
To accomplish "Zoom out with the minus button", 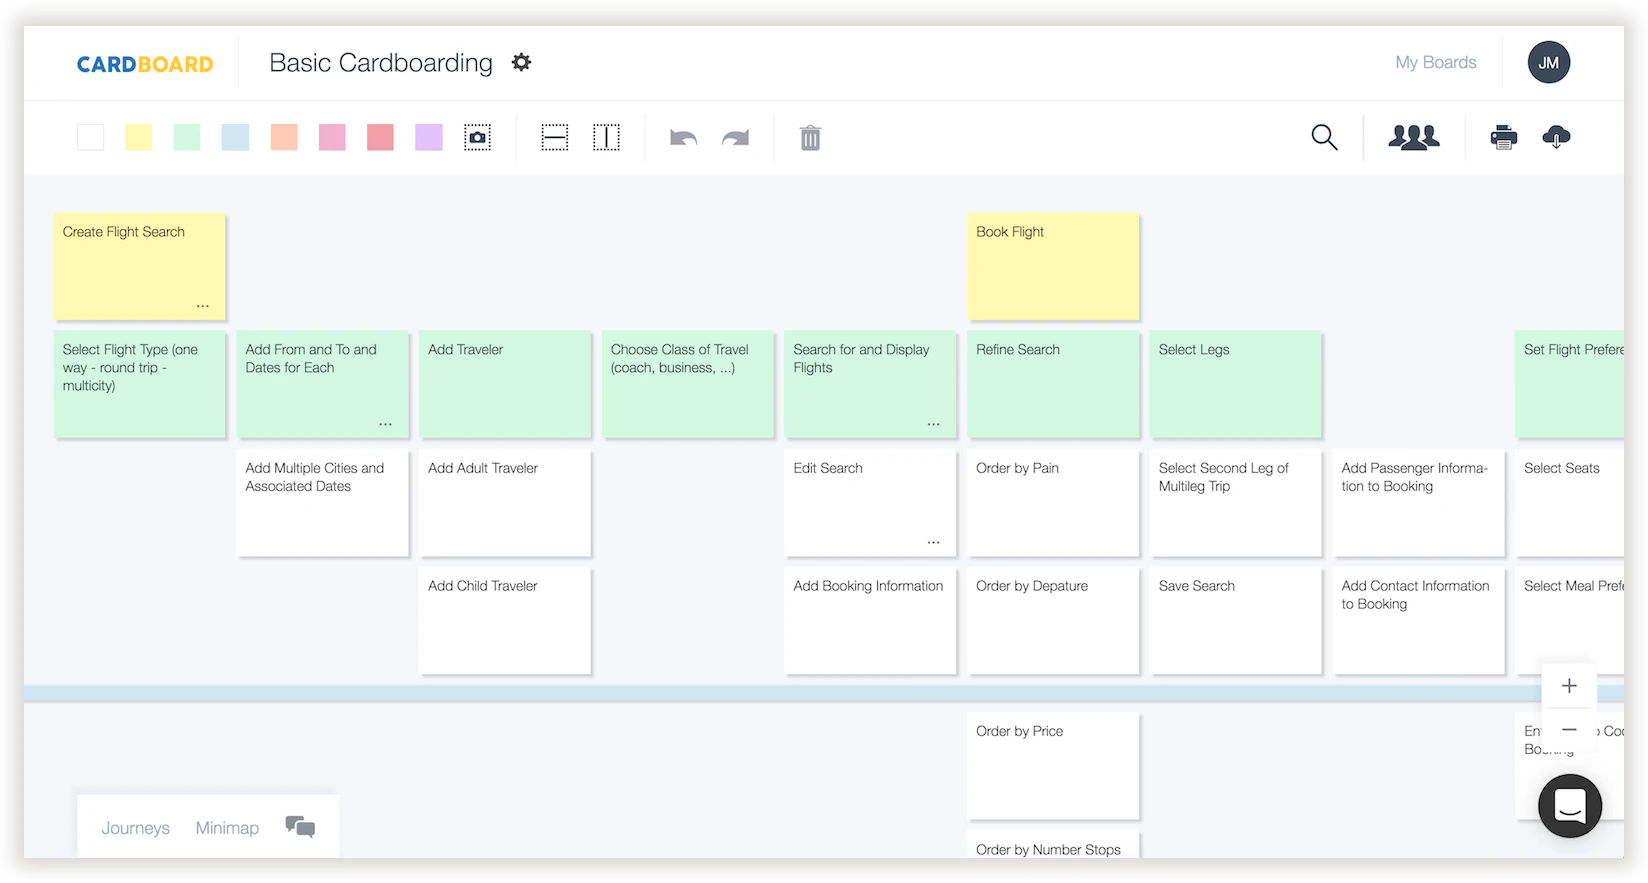I will pyautogui.click(x=1569, y=730).
